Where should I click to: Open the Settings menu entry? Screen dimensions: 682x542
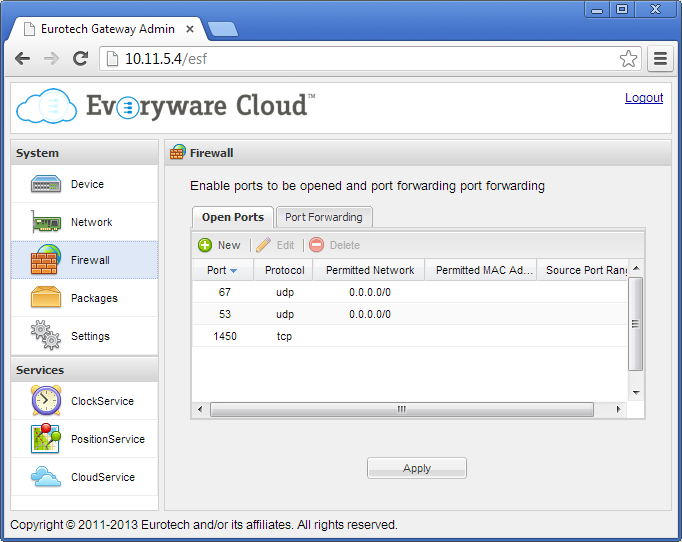(84, 336)
